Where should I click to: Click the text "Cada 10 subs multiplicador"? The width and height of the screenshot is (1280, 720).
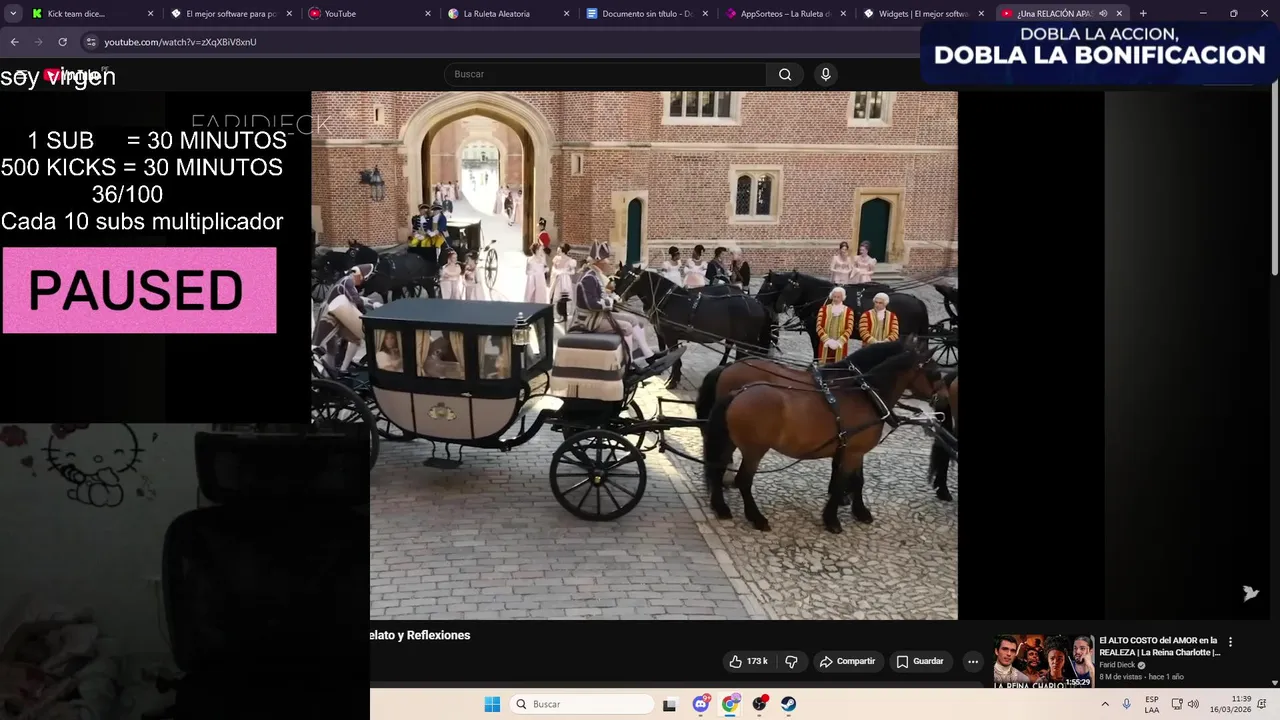pos(142,222)
